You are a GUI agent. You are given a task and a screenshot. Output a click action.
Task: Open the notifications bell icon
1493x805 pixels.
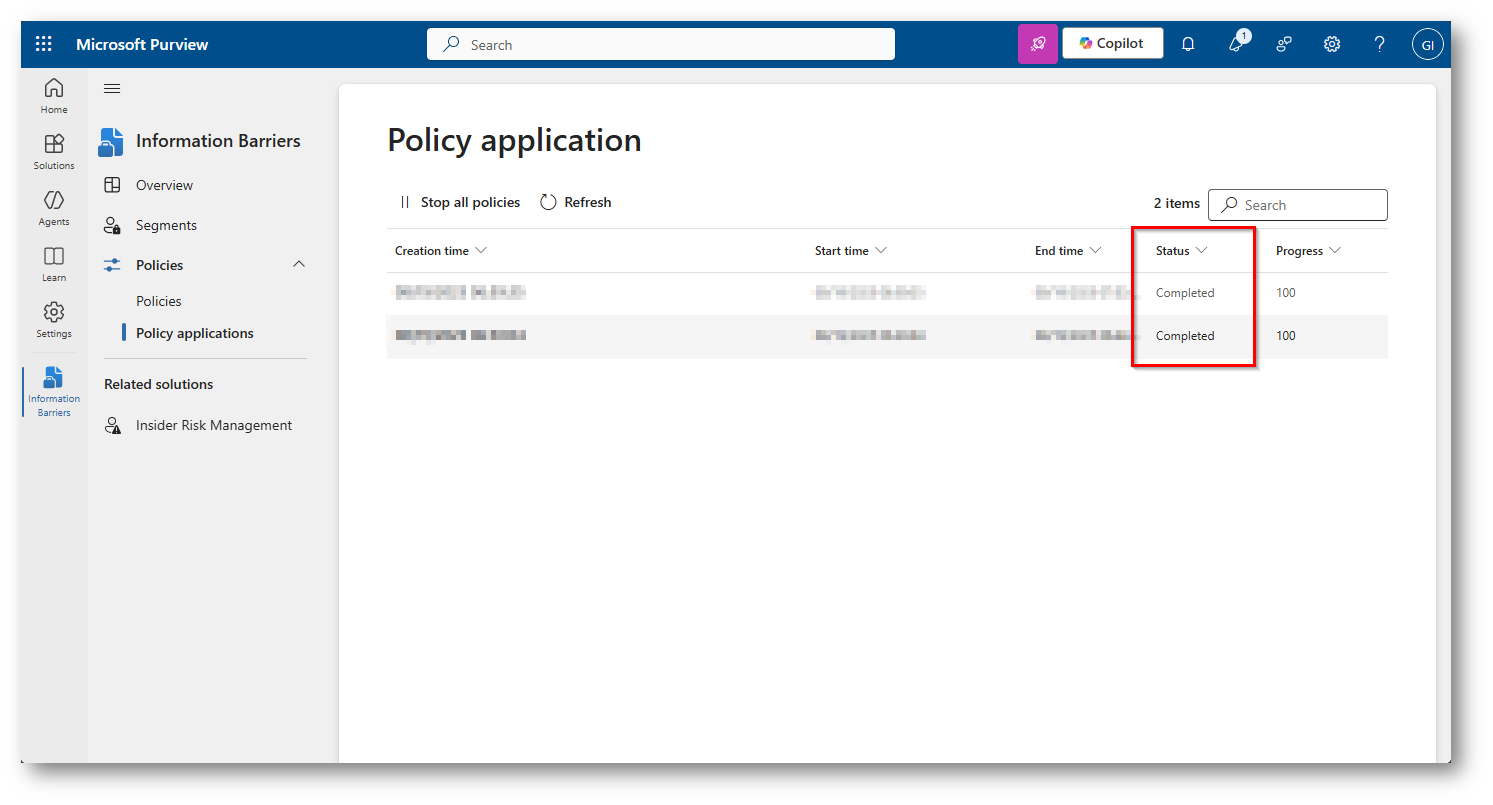[1188, 44]
